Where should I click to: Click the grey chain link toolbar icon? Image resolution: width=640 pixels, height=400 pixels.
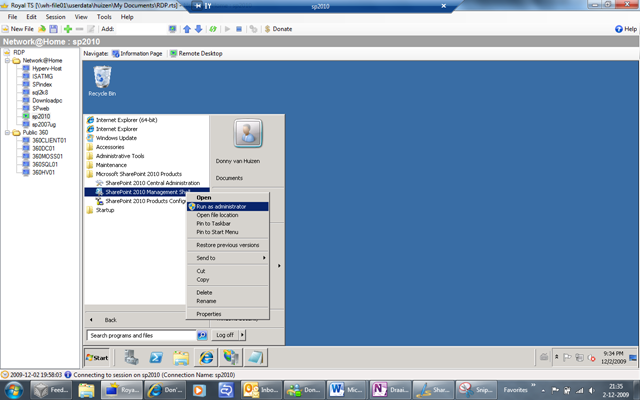(253, 29)
